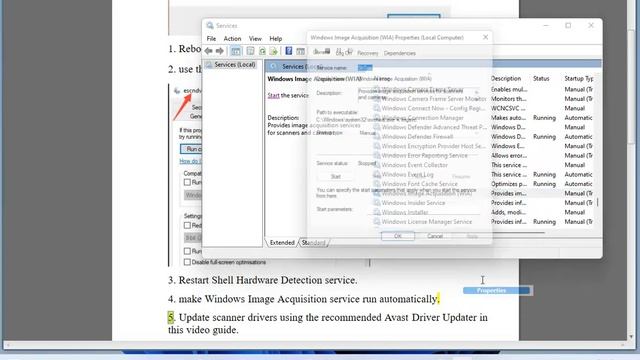640x360 pixels.
Task: Click the Back arrow in Services toolbar
Action: [209, 51]
